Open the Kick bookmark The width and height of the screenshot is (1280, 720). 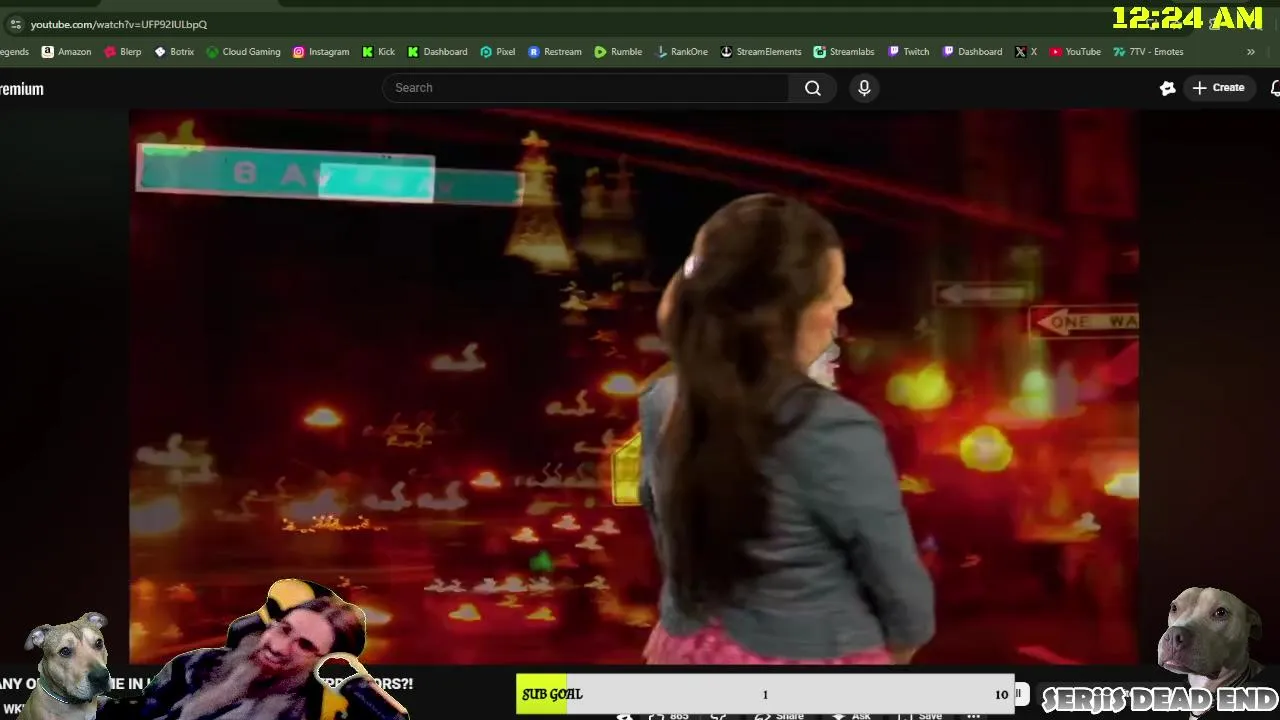[378, 52]
